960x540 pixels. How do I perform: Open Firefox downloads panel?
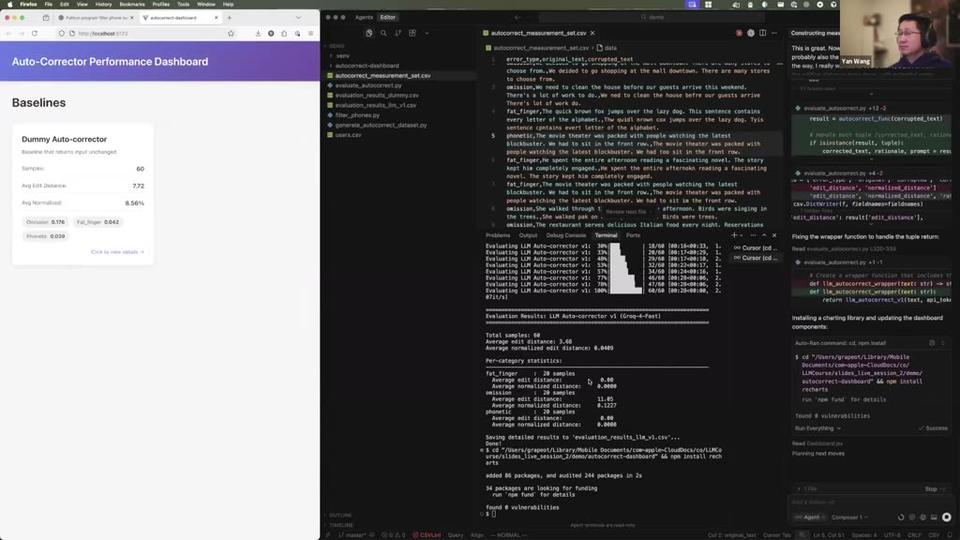pos(258,34)
